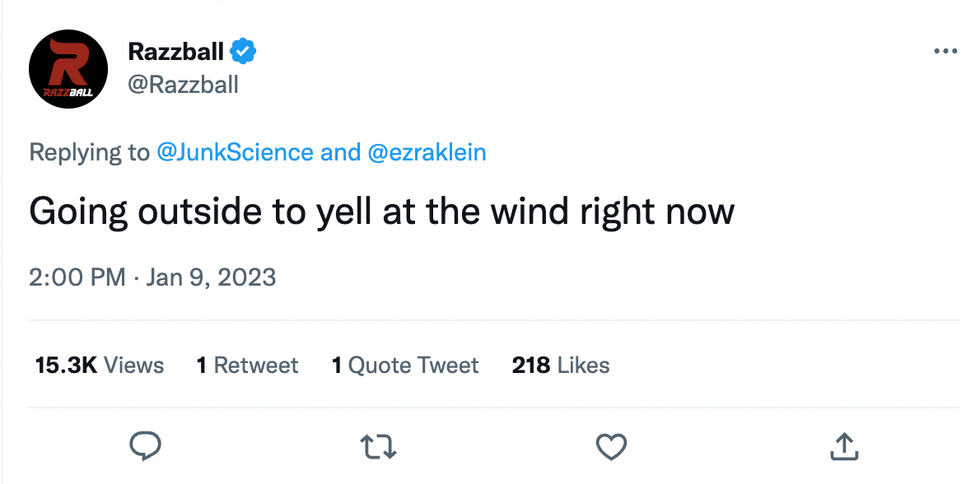
Task: View the 15.3K Views analytics
Action: (x=99, y=365)
